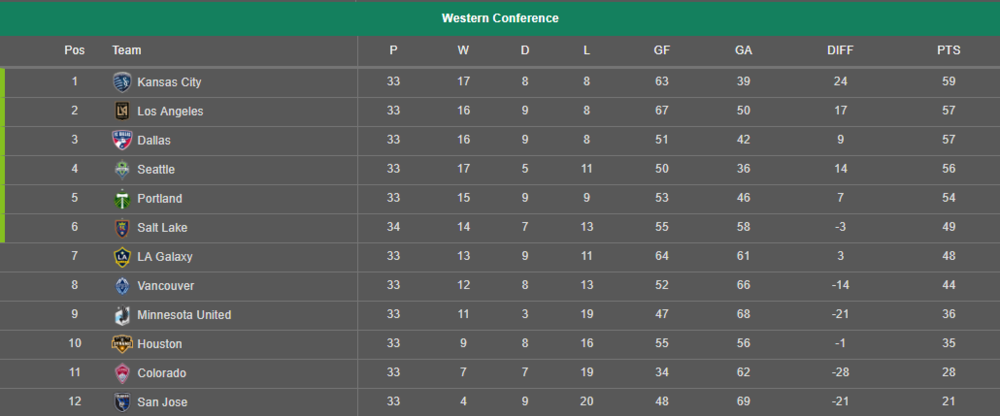This screenshot has width=1000, height=416.
Task: Click the LA Galaxy team name
Action: click(165, 257)
